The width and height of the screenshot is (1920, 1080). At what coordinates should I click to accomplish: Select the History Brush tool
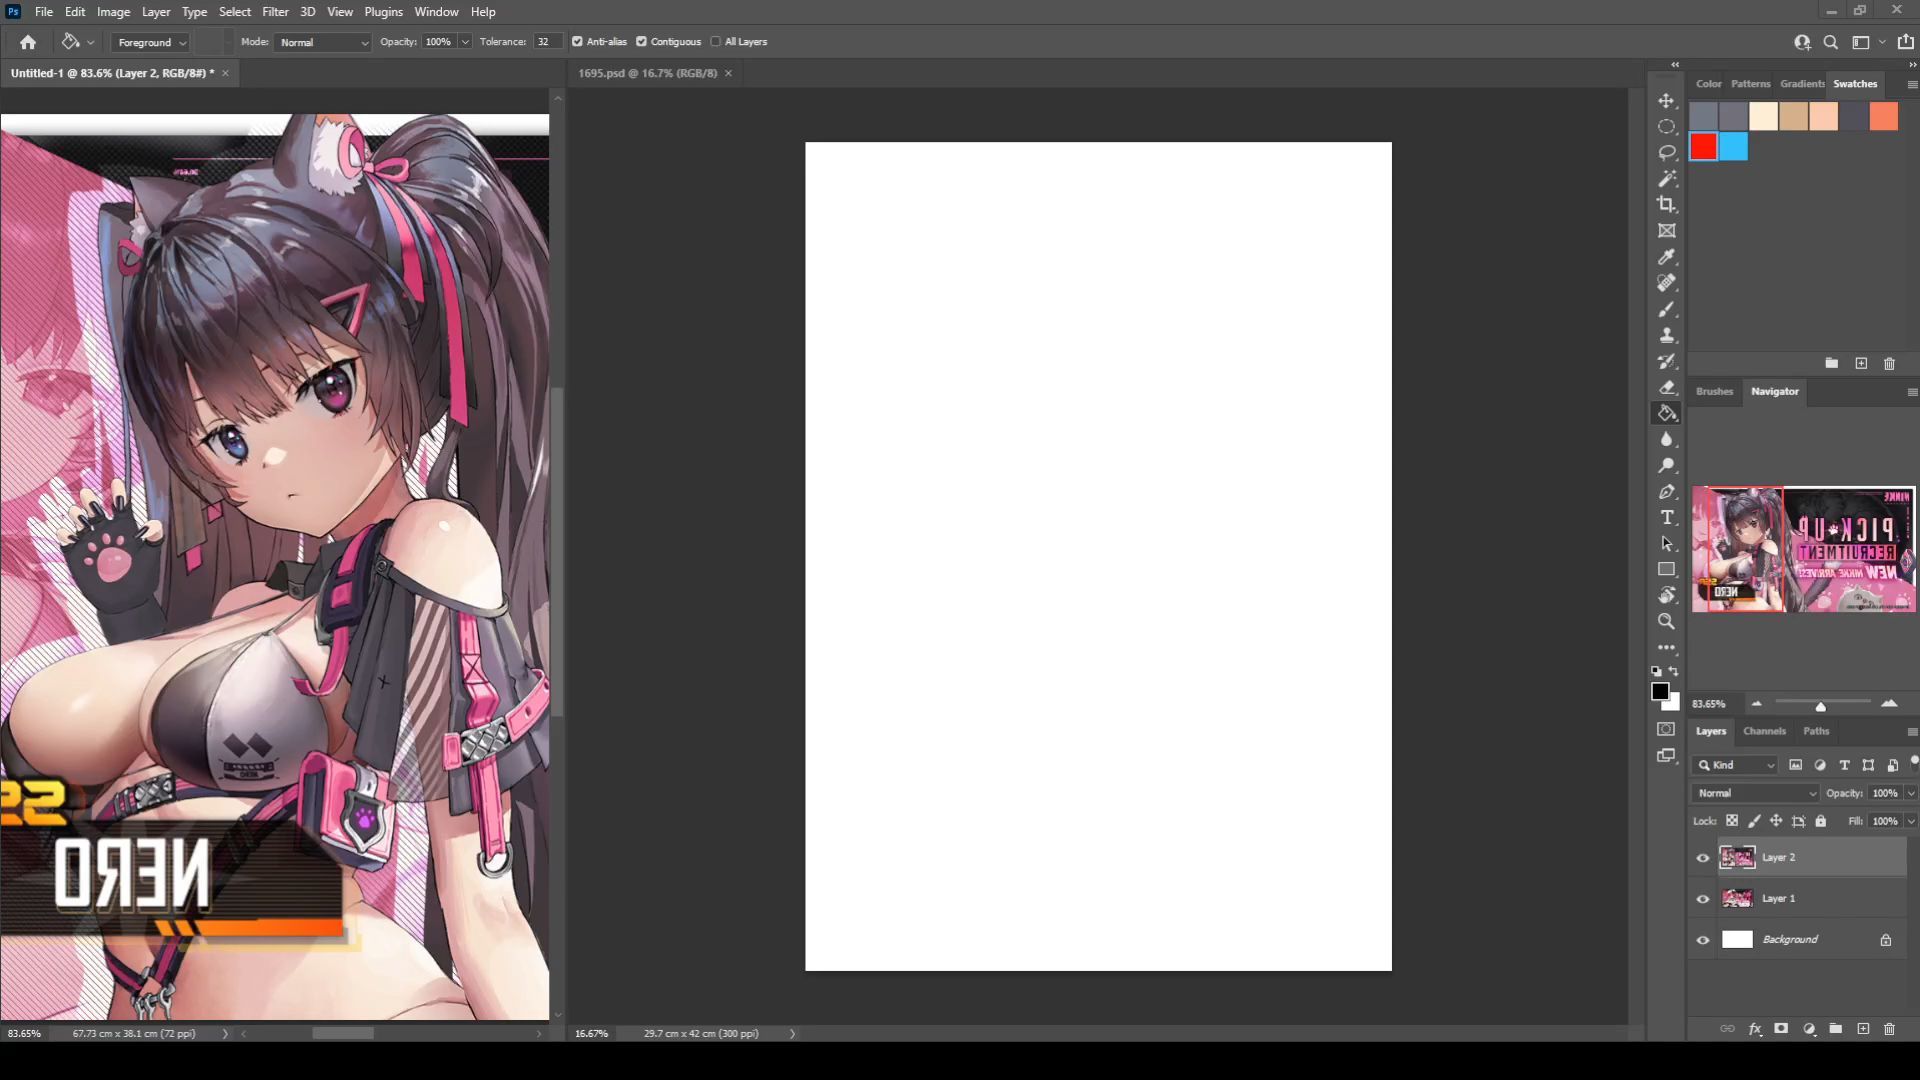pos(1666,361)
